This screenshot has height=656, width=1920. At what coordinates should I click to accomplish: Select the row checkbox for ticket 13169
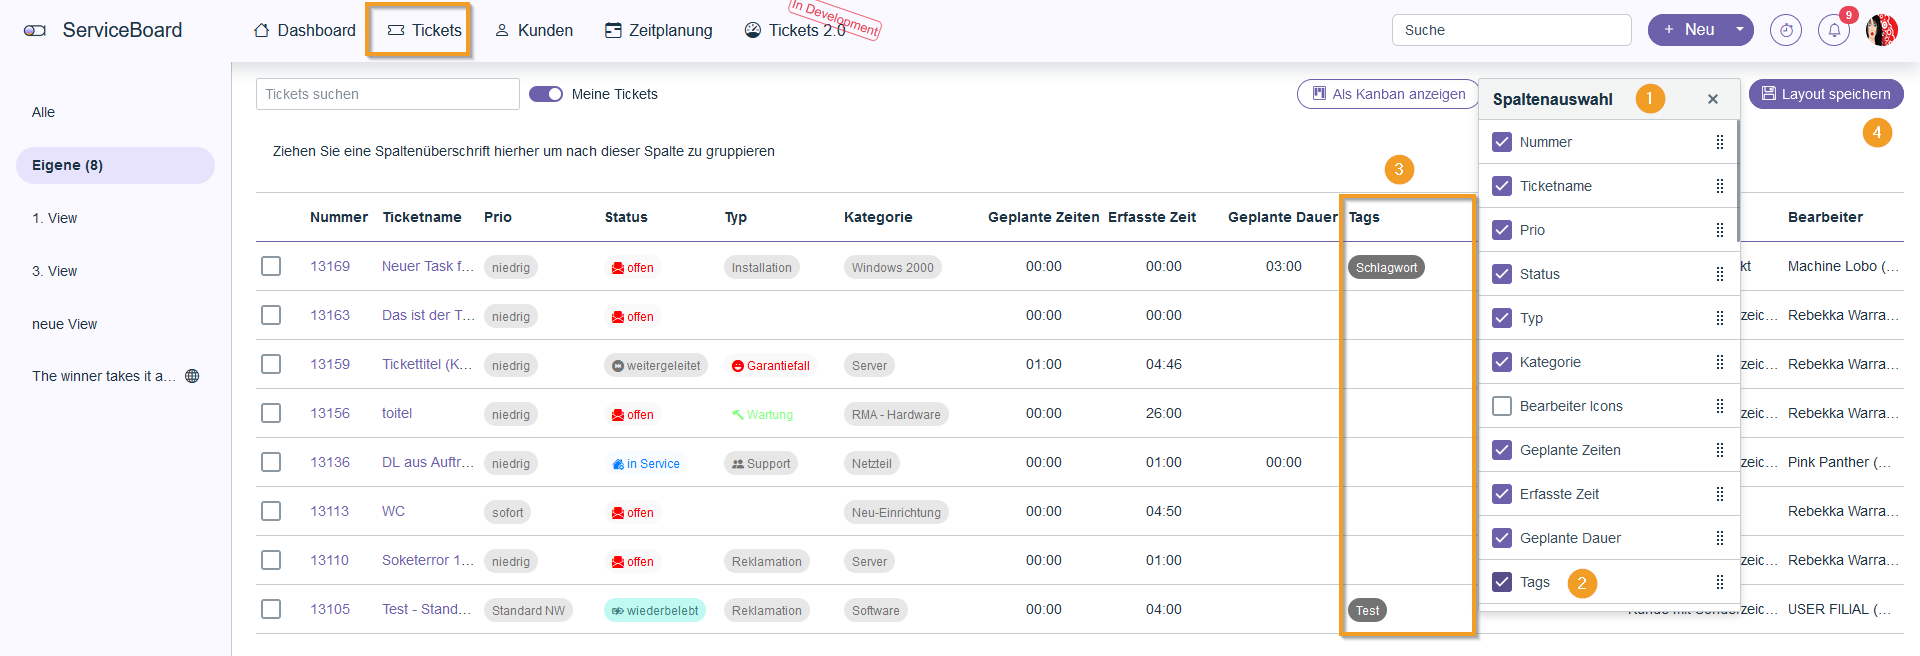click(x=271, y=266)
